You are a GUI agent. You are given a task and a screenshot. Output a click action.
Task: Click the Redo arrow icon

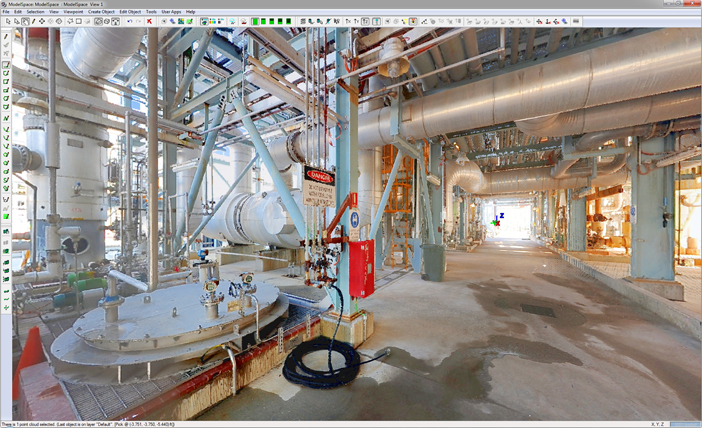click(138, 20)
